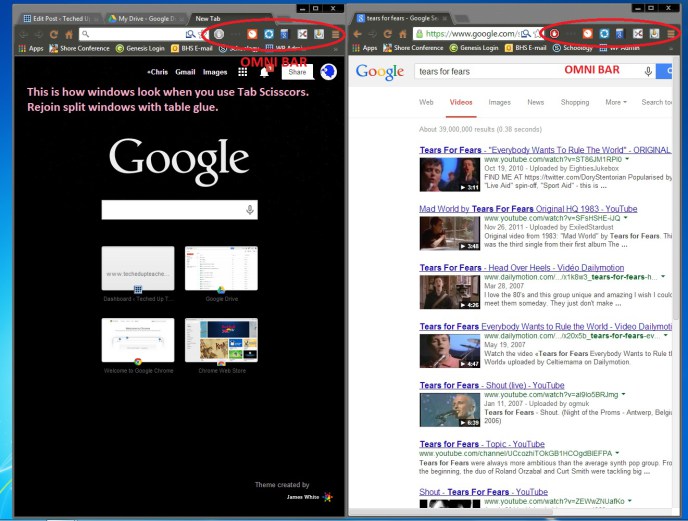The height and width of the screenshot is (521, 688).
Task: Click the orange clock extension icon in left window
Action: (x=252, y=34)
